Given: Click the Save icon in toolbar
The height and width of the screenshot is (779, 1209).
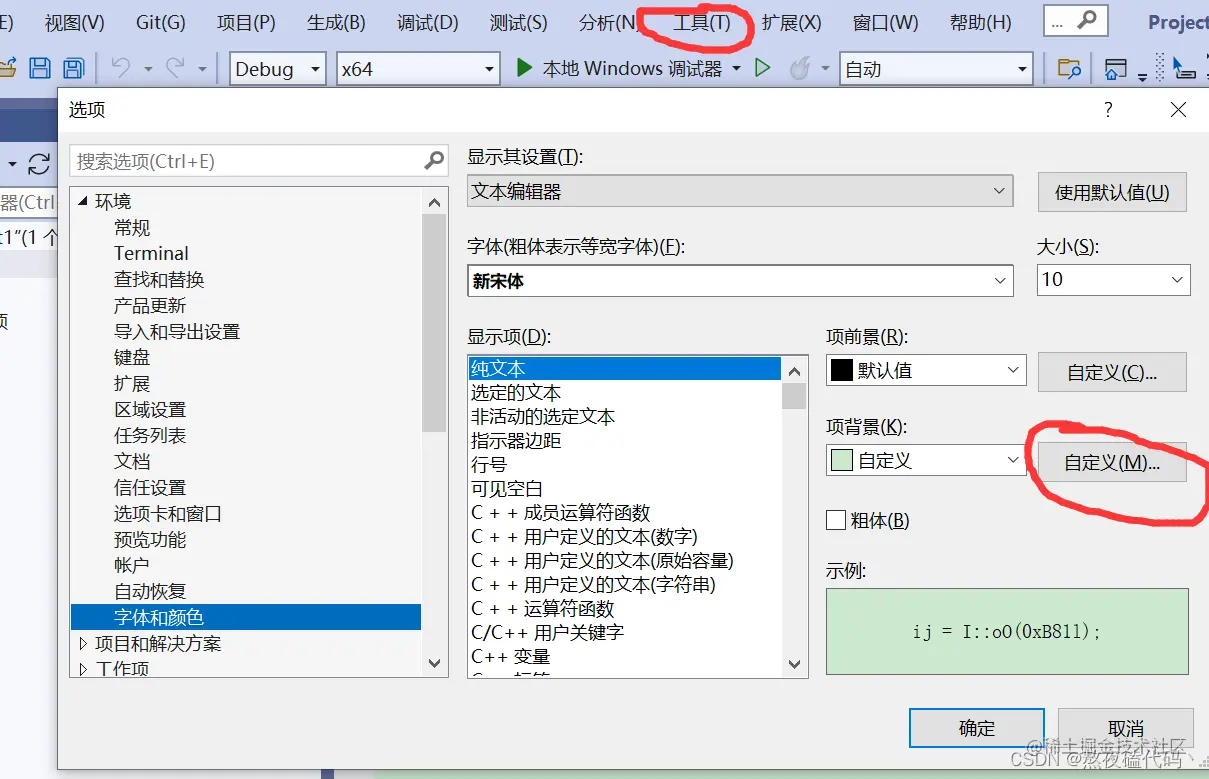Looking at the screenshot, I should point(39,68).
